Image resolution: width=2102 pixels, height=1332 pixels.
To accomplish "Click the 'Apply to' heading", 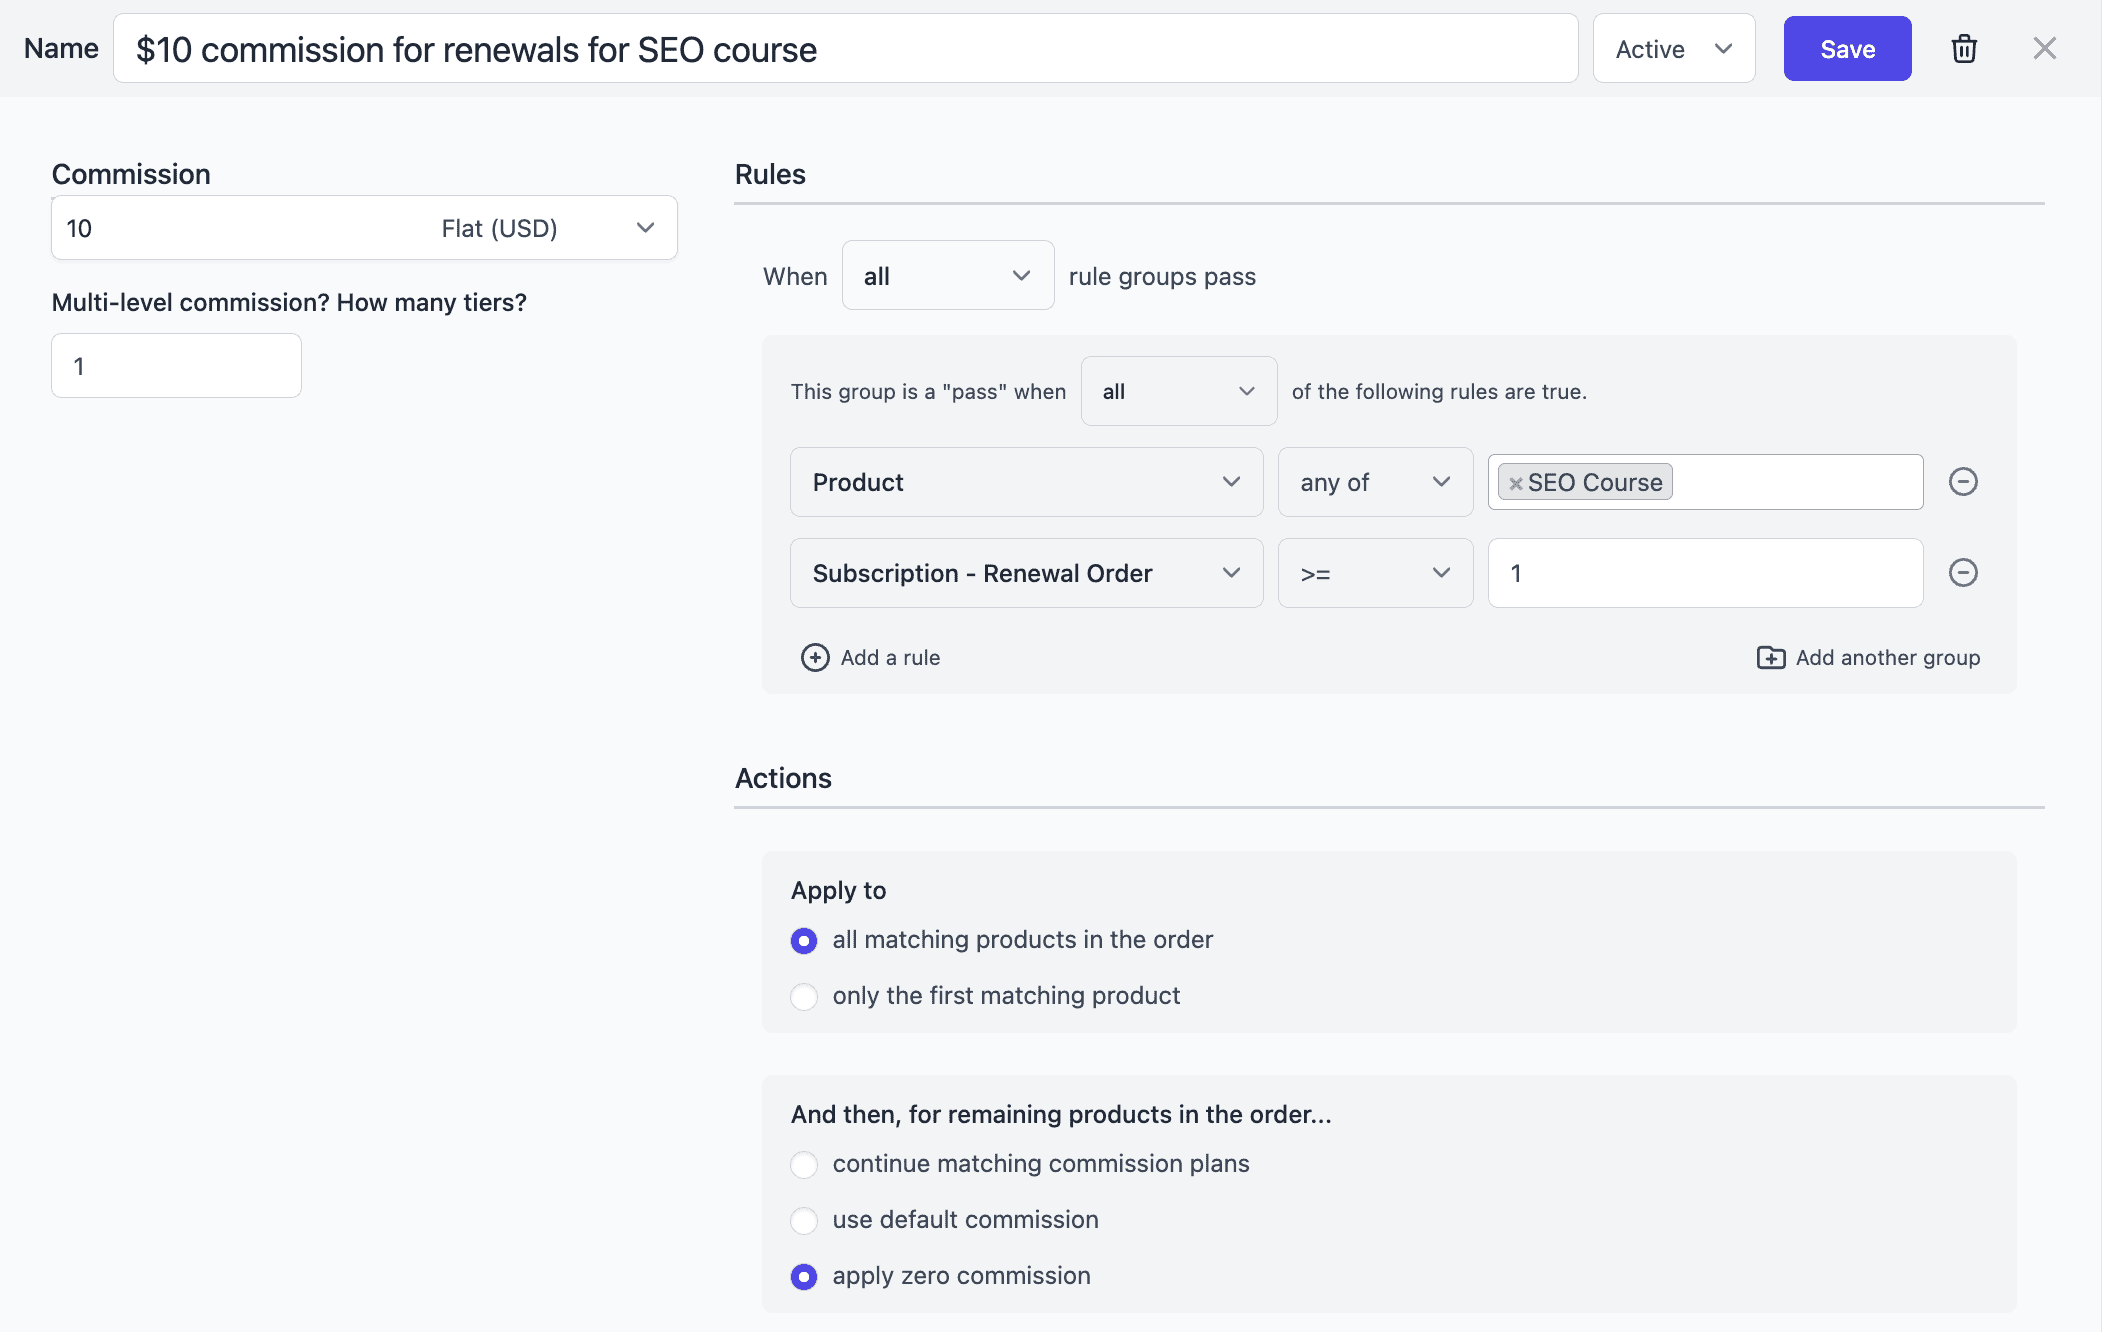I will pyautogui.click(x=838, y=890).
